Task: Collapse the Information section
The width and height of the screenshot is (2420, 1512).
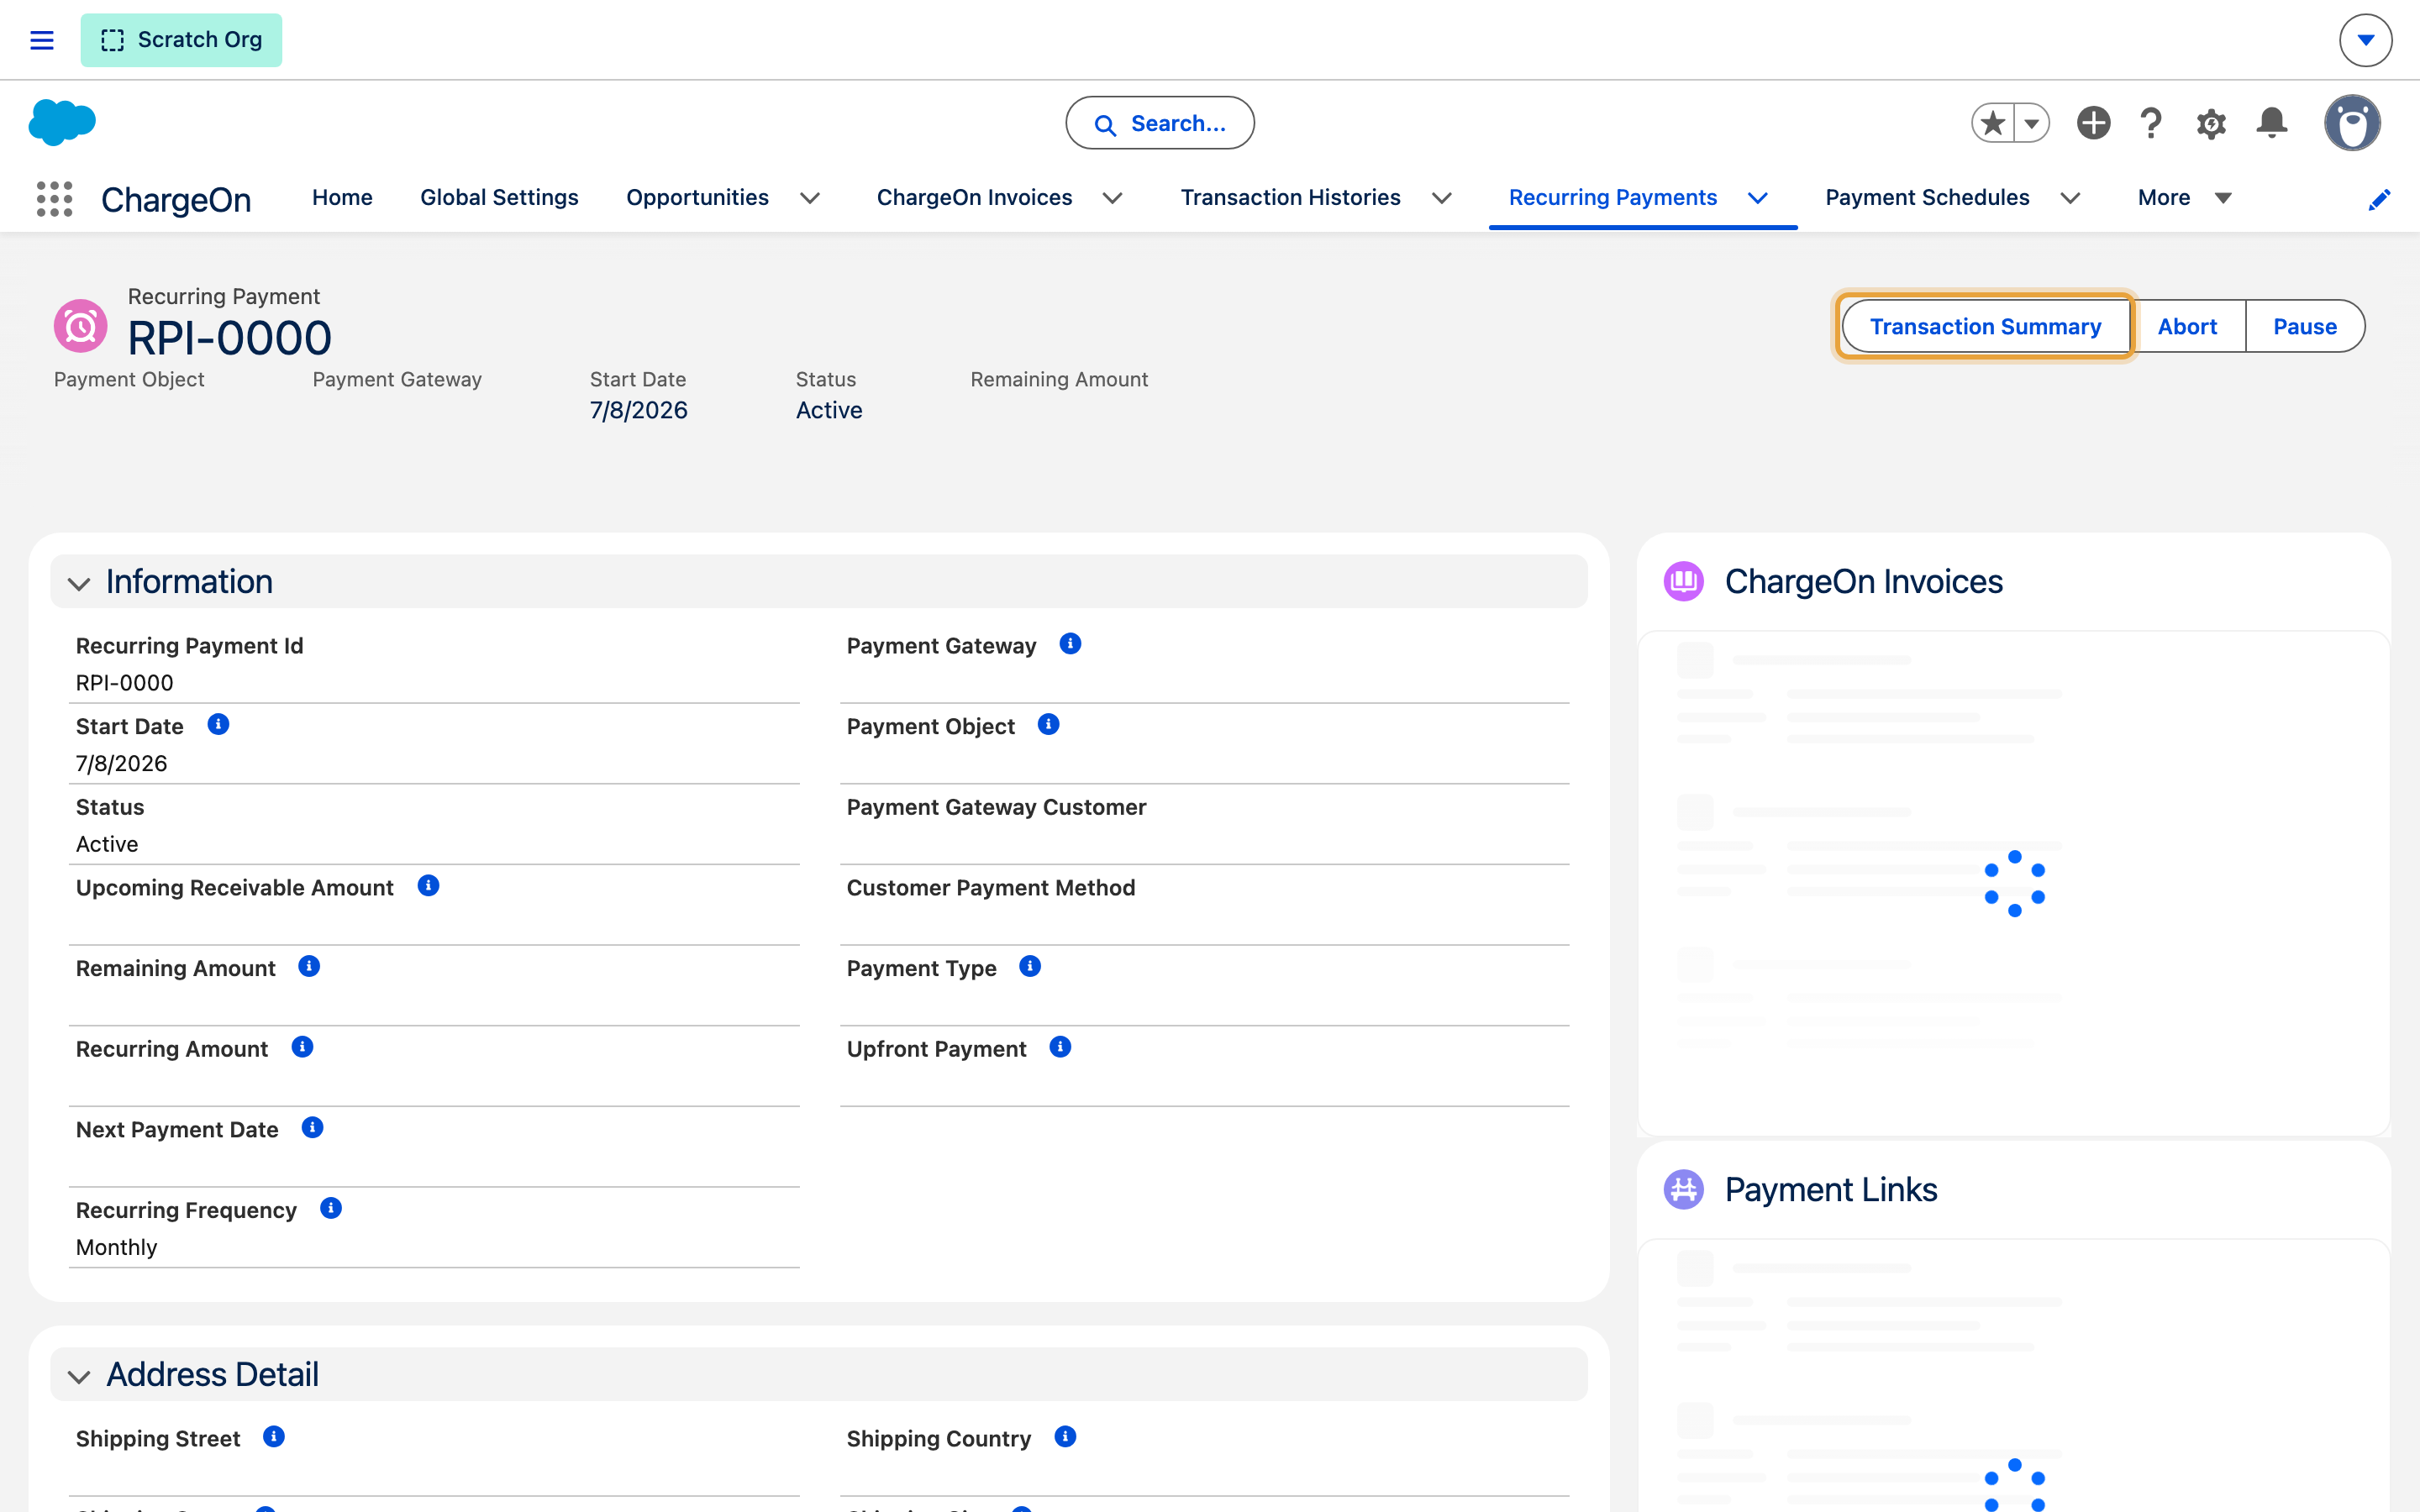Action: (x=79, y=583)
